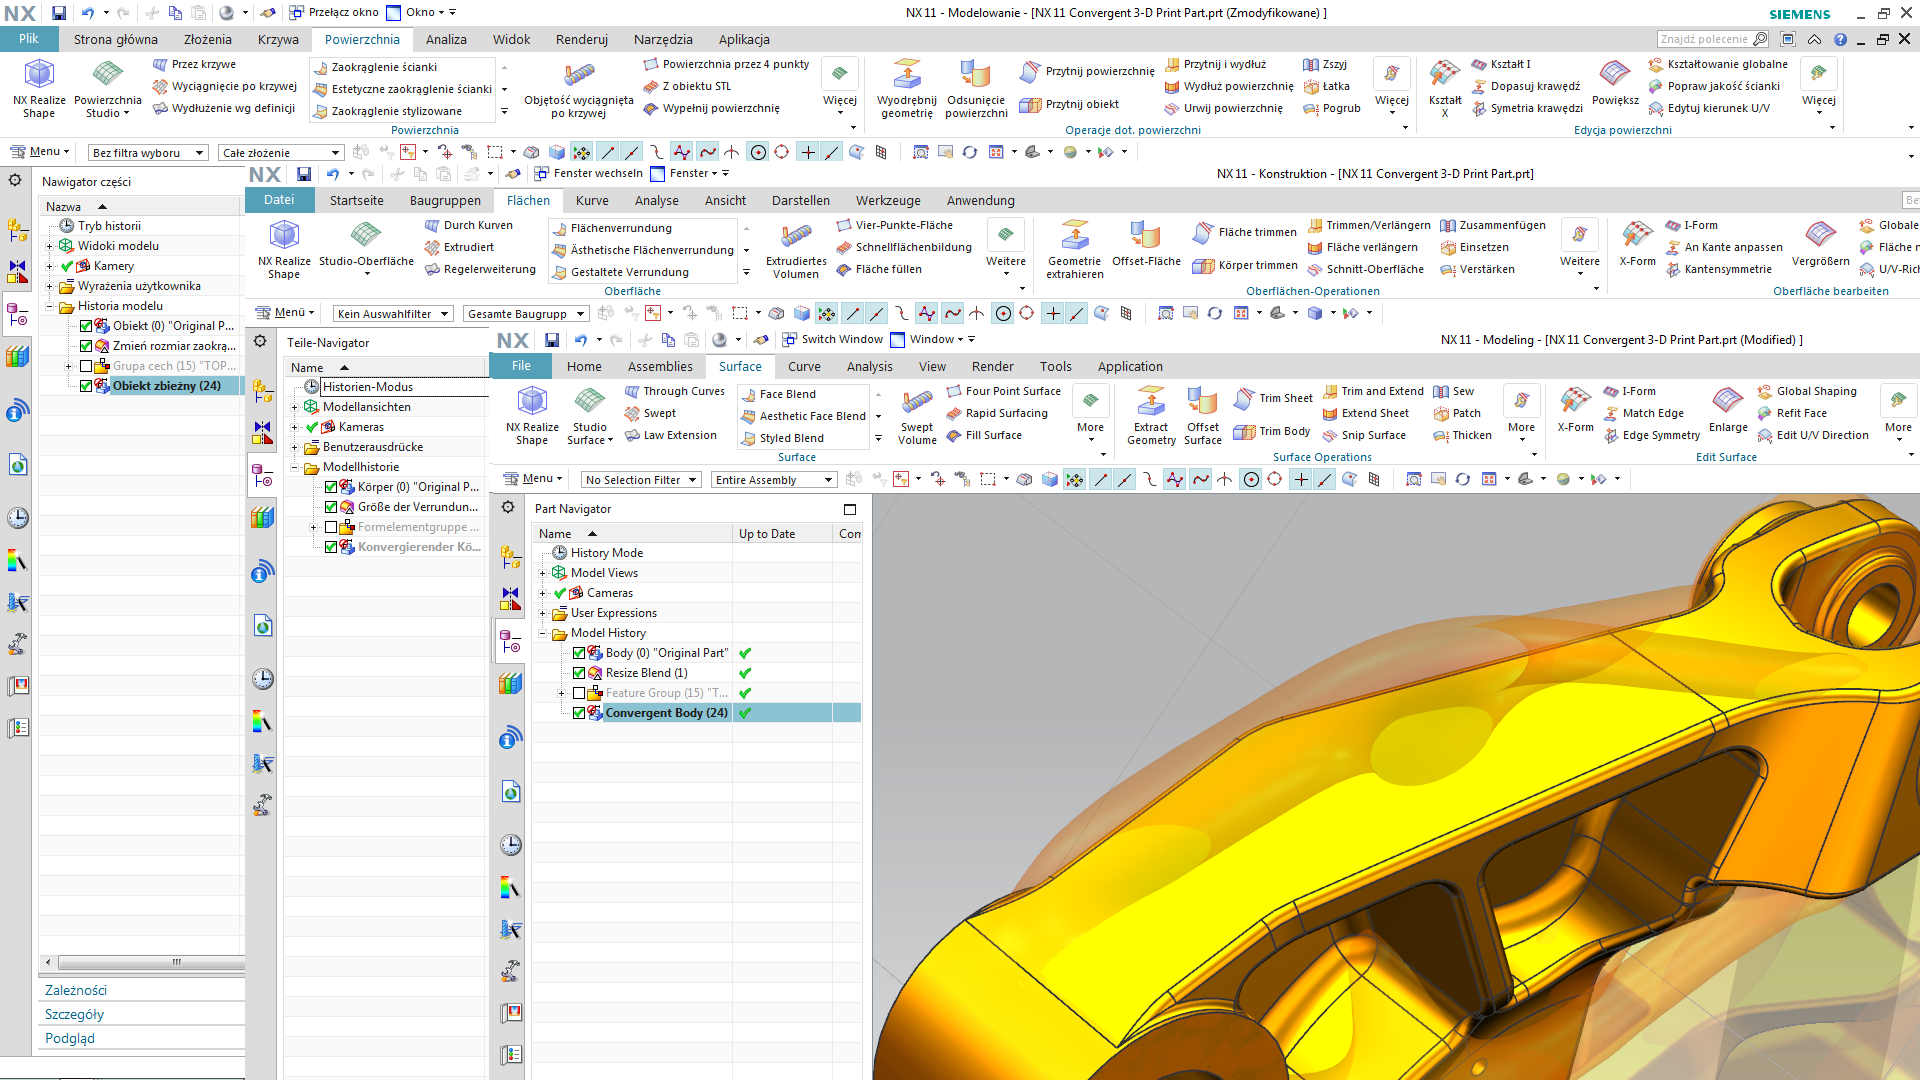Select Offset Surface tool
Screen dimensions: 1920x1080
click(x=1203, y=416)
